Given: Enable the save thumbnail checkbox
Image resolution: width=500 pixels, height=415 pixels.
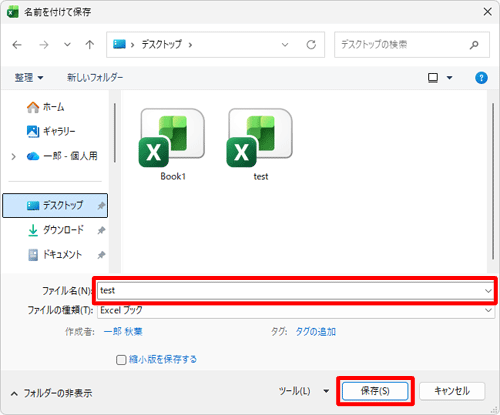Looking at the screenshot, I should [x=121, y=360].
